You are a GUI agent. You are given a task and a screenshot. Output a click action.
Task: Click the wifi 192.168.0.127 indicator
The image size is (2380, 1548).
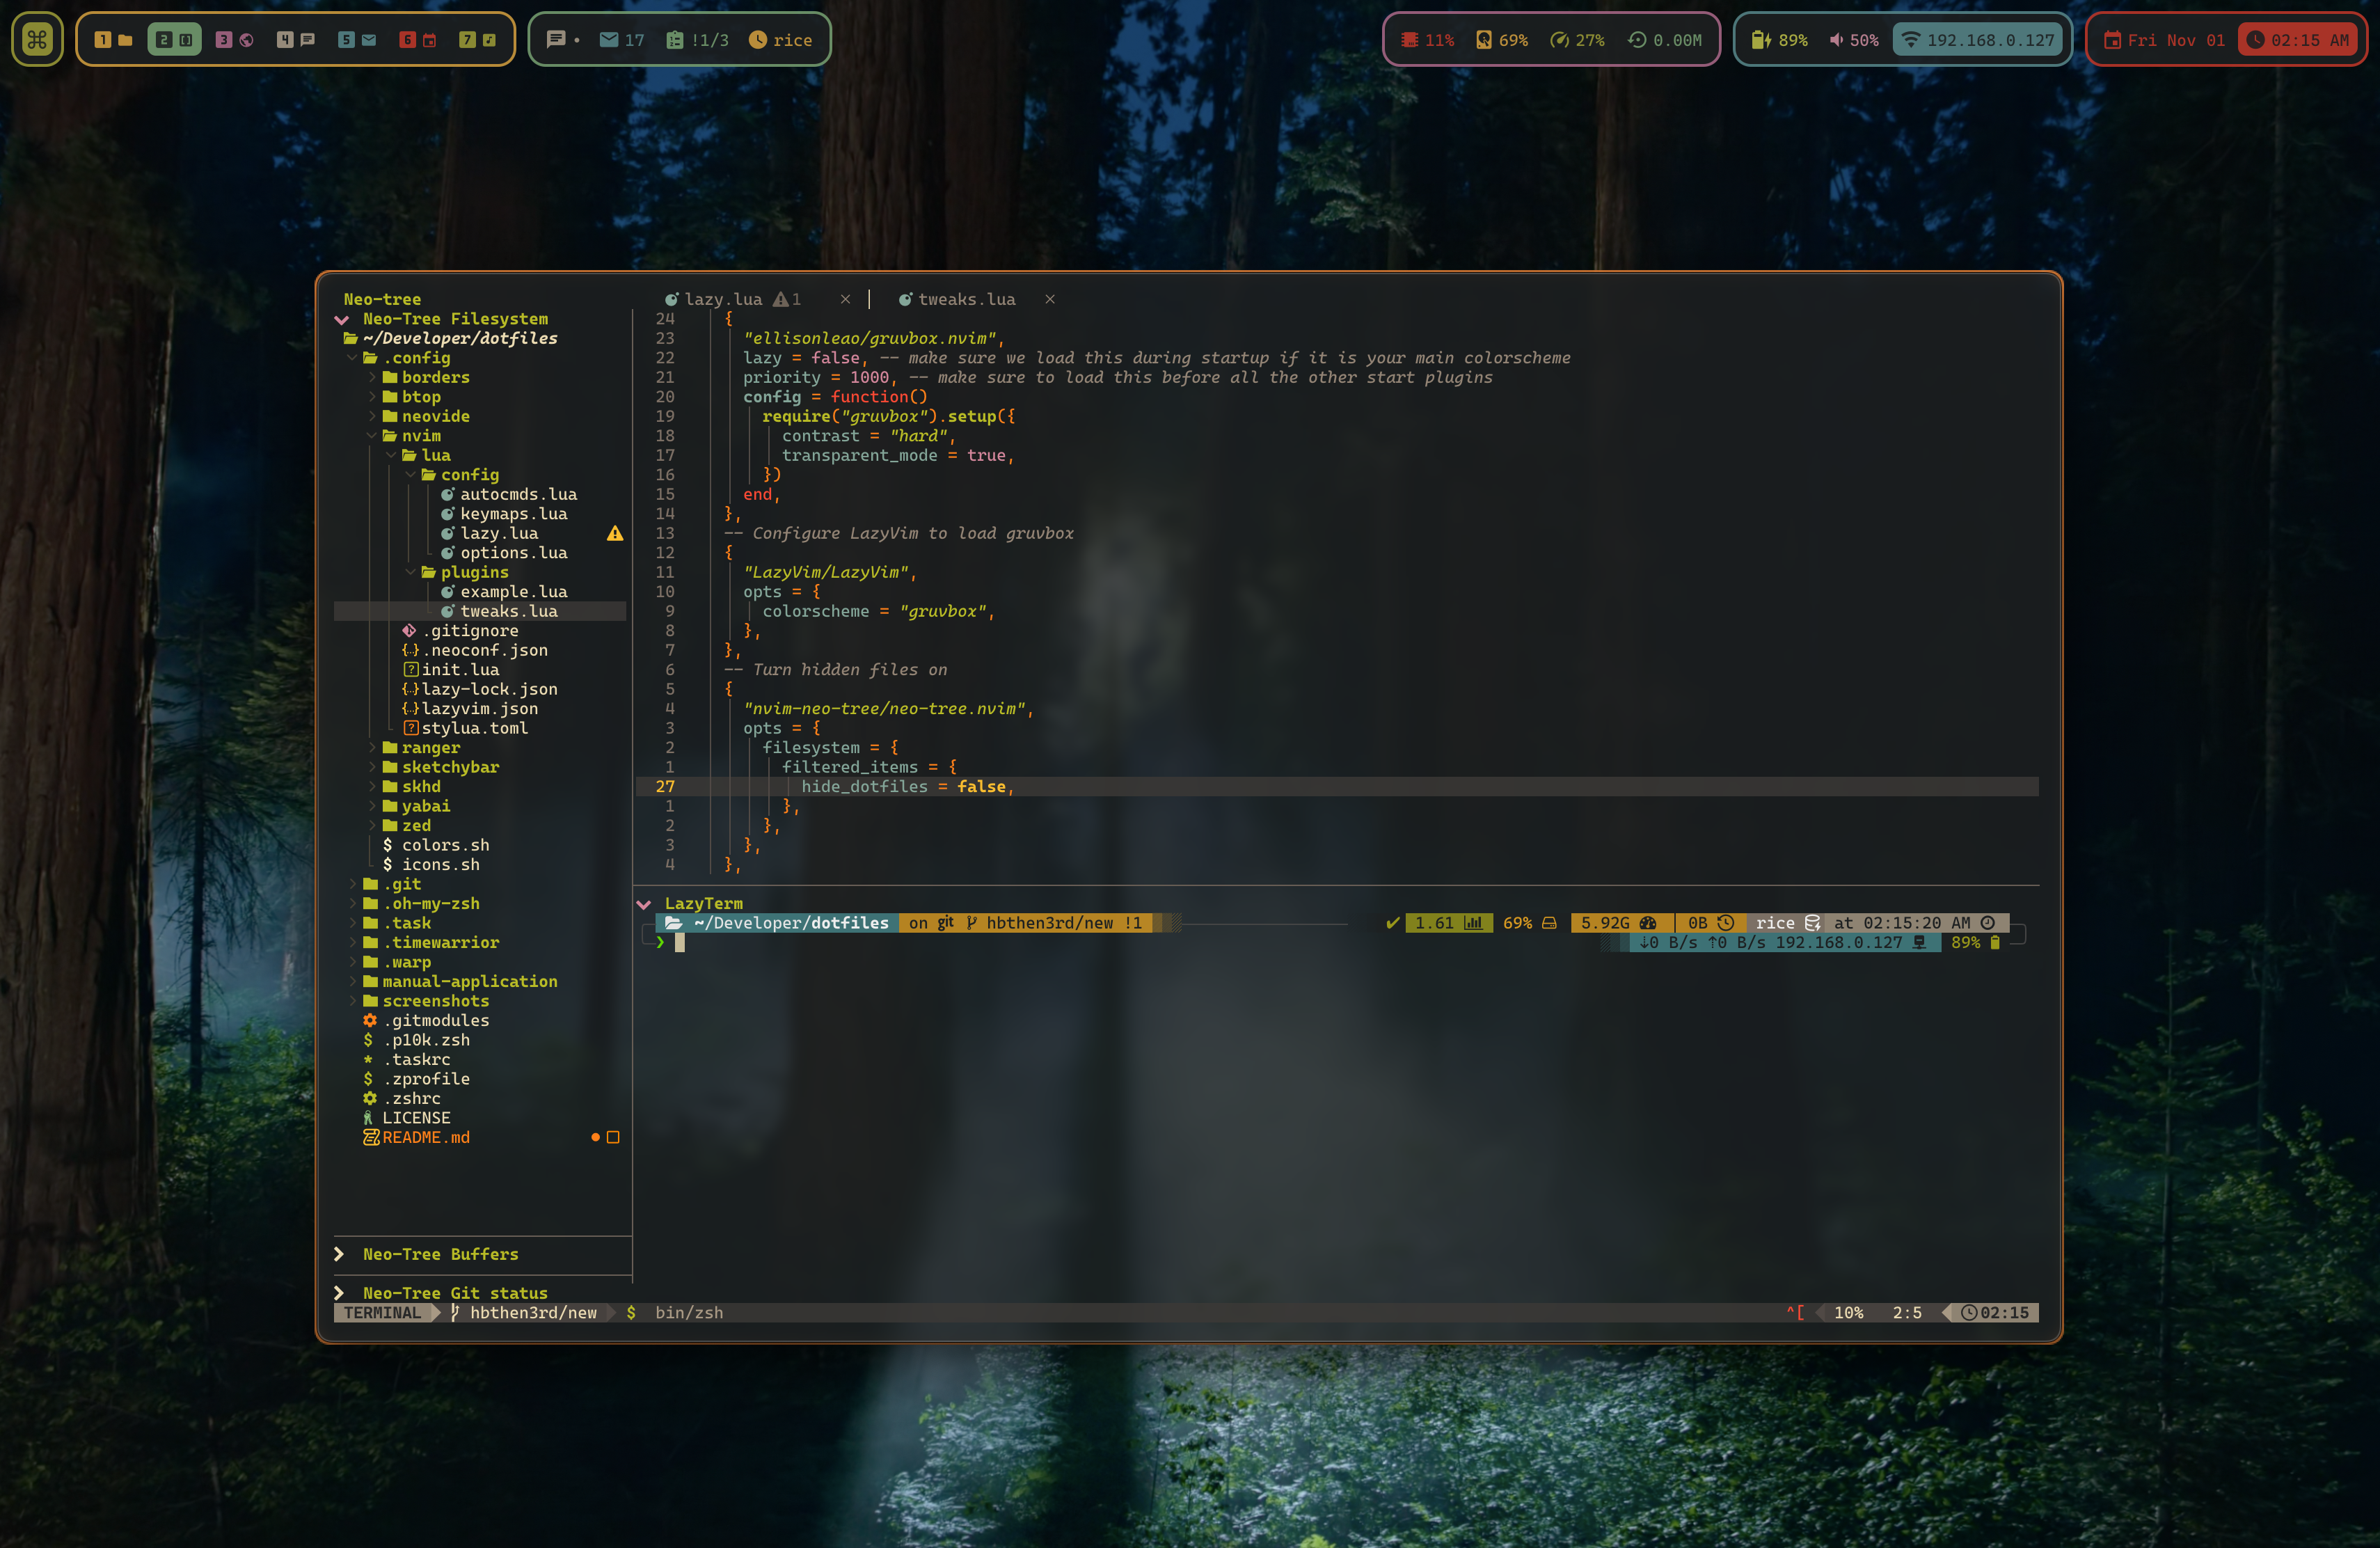pos(1978,40)
